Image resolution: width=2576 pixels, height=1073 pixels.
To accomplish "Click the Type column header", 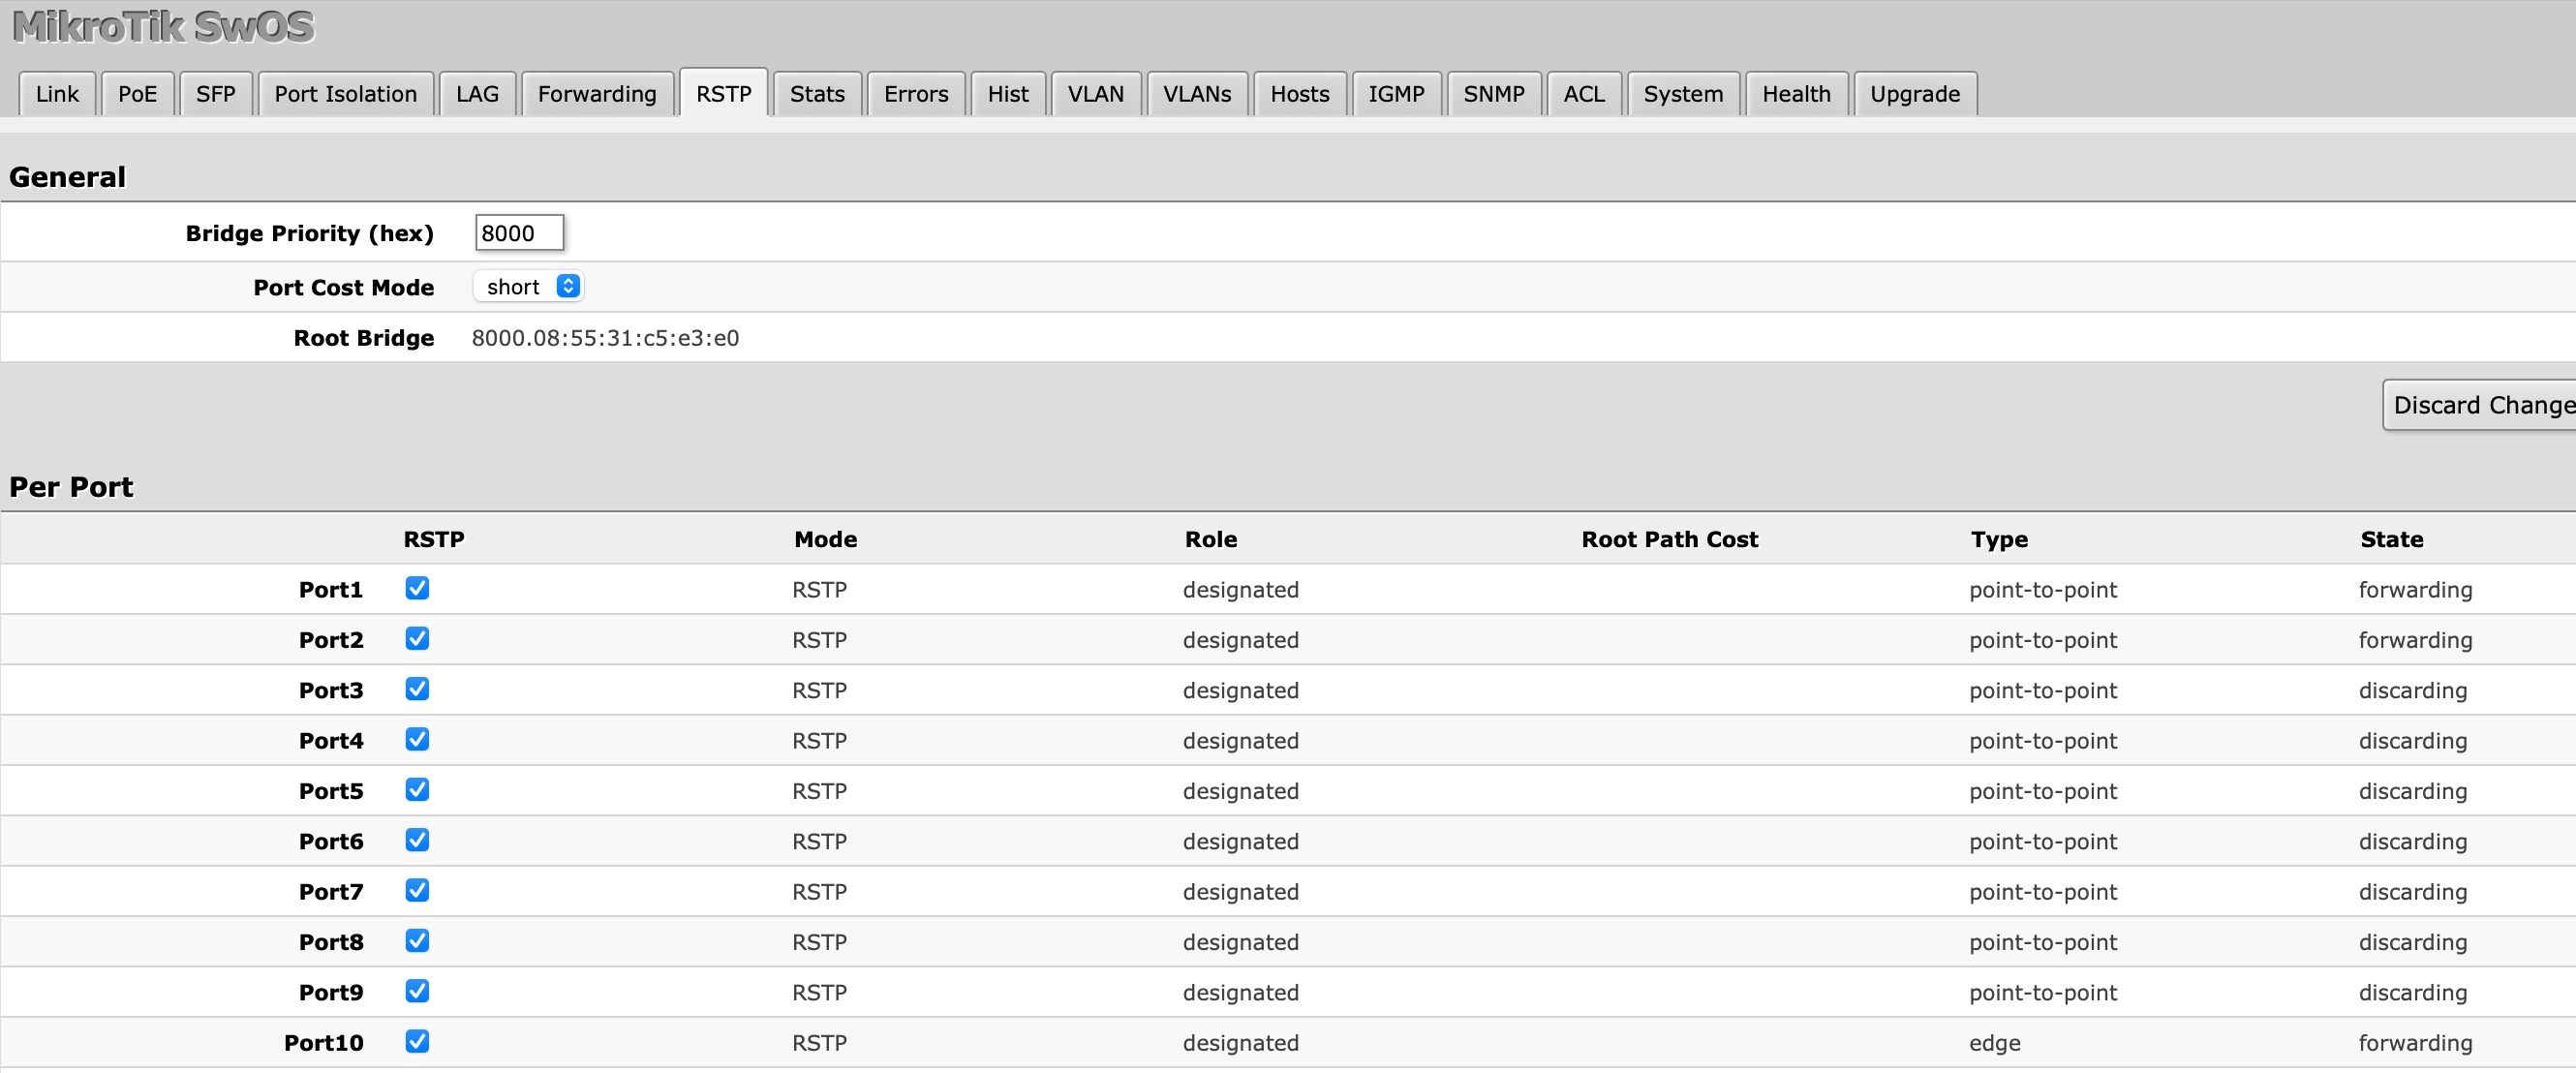I will pos(1999,540).
